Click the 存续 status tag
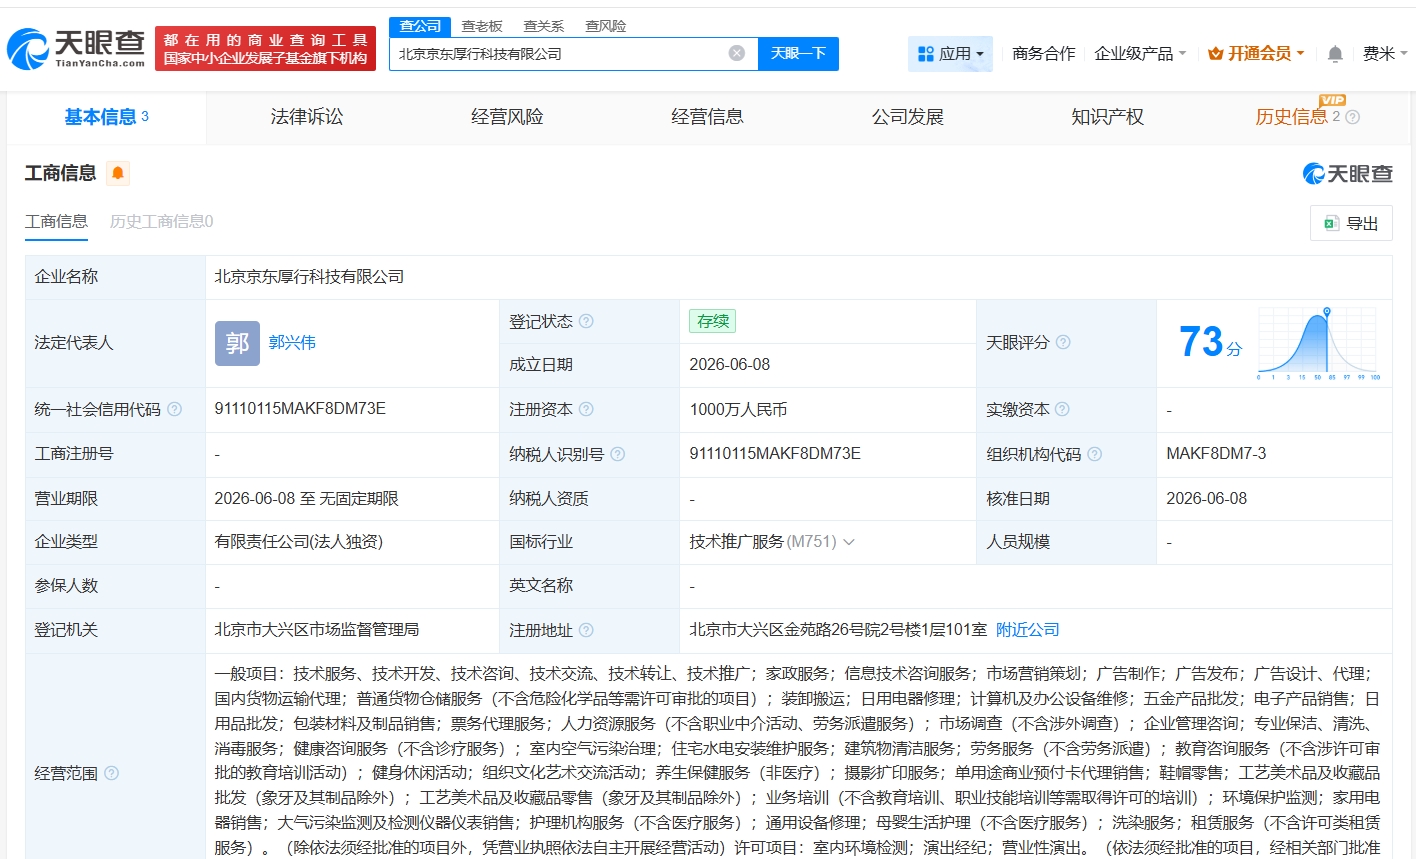1416x859 pixels. [712, 321]
